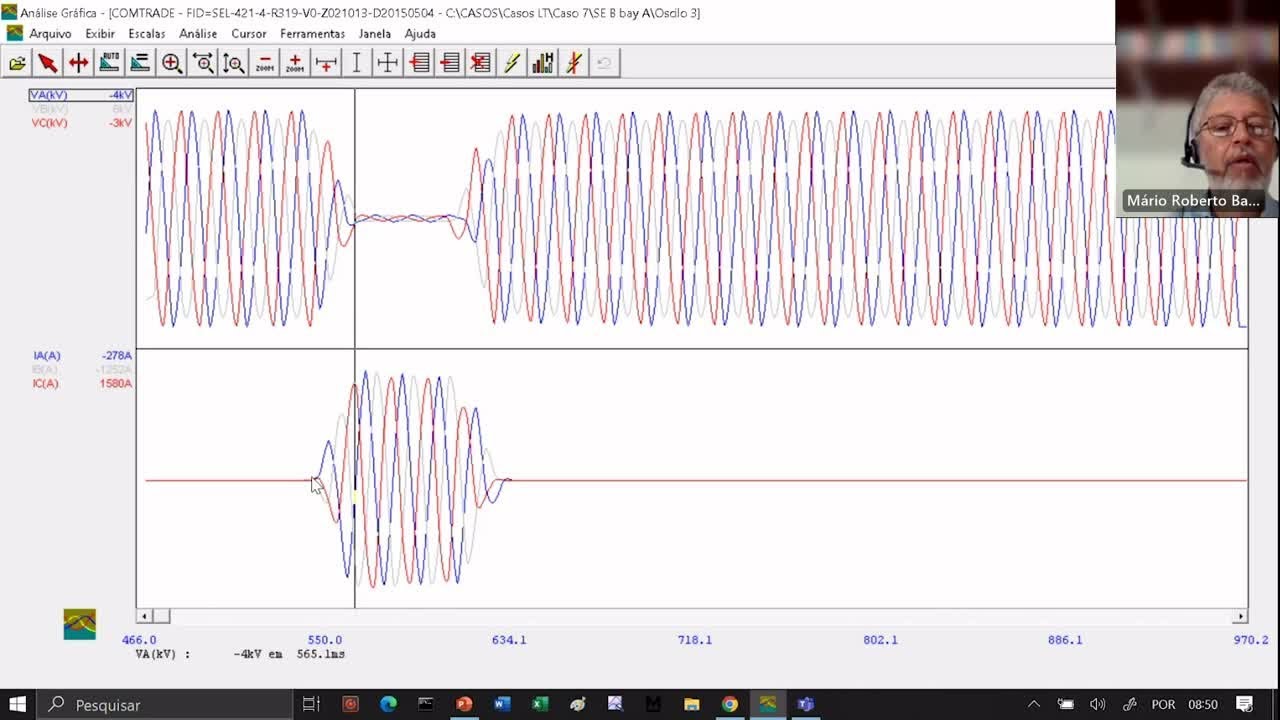Click the greyed undo arrow icon
1280x720 pixels.
[x=604, y=63]
